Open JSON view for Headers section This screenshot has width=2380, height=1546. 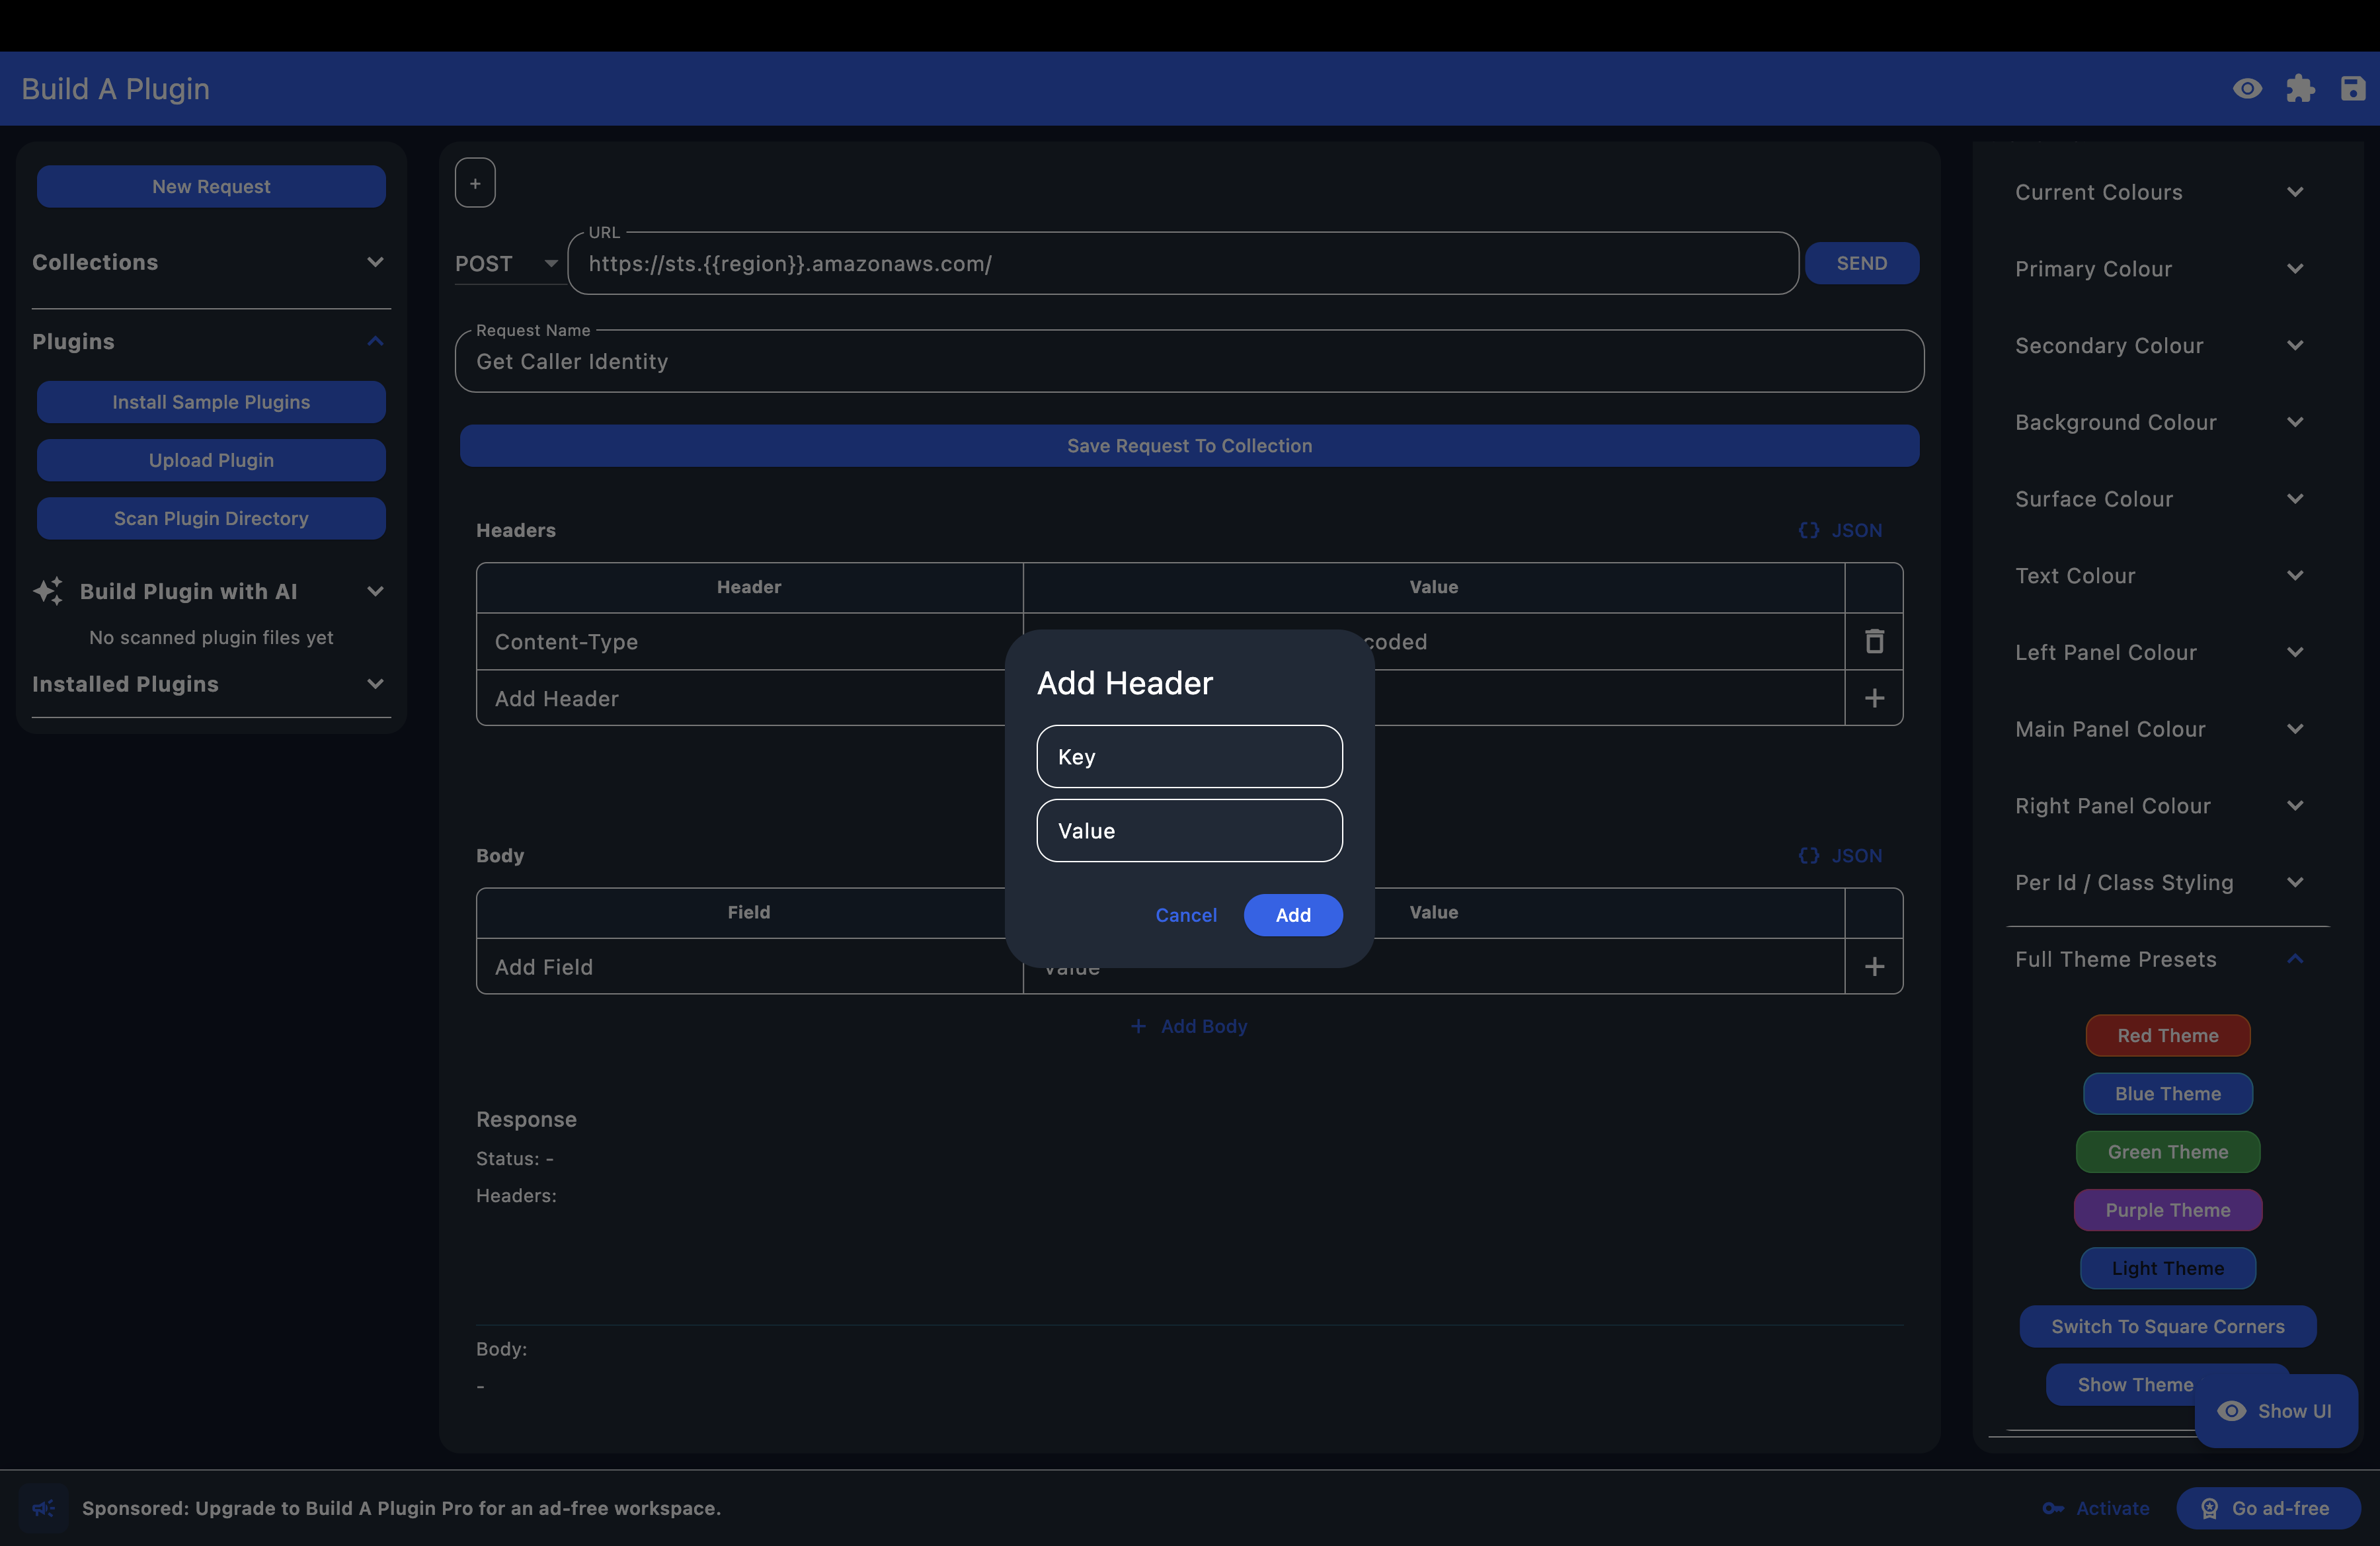click(x=1840, y=530)
